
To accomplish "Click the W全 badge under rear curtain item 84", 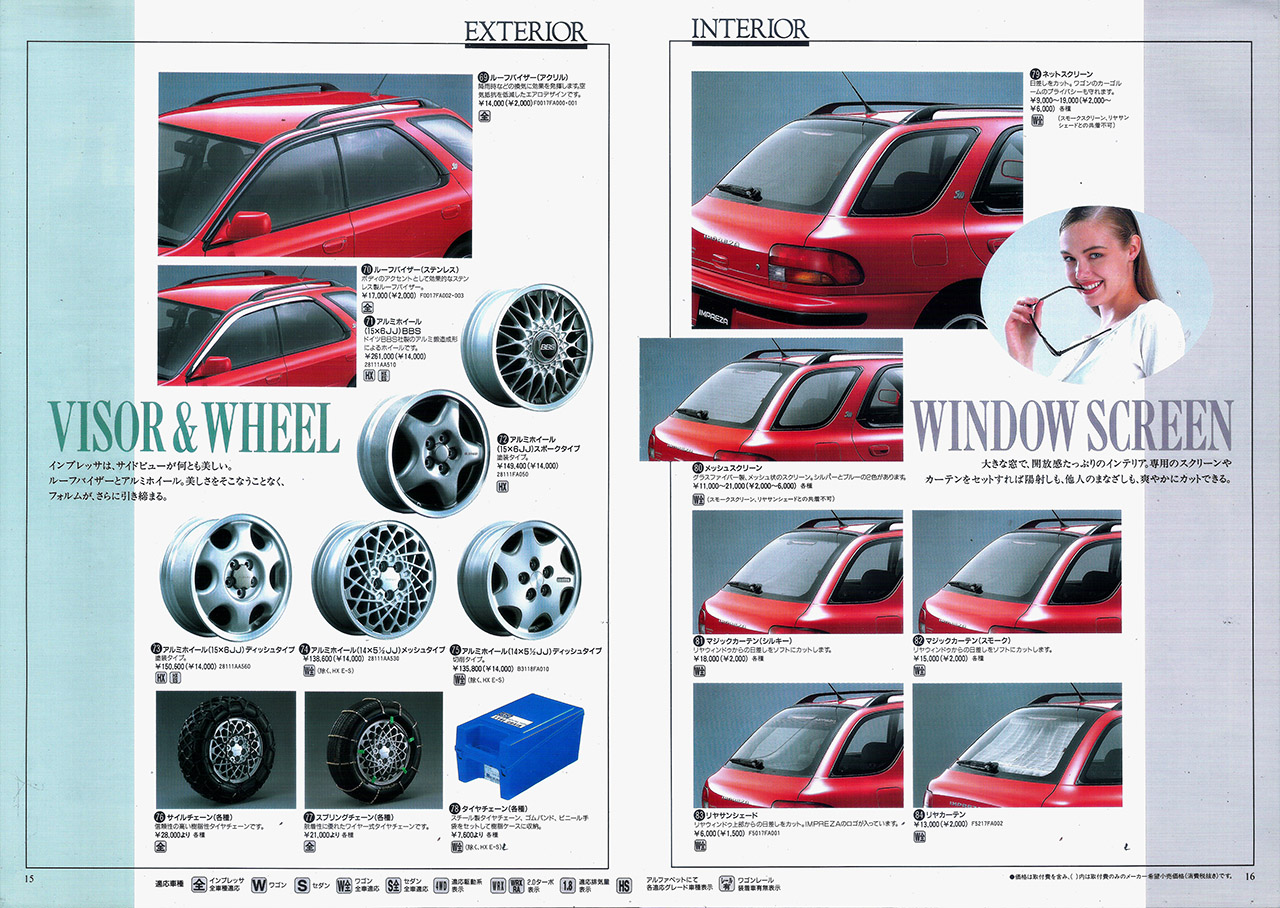I will pos(919,837).
